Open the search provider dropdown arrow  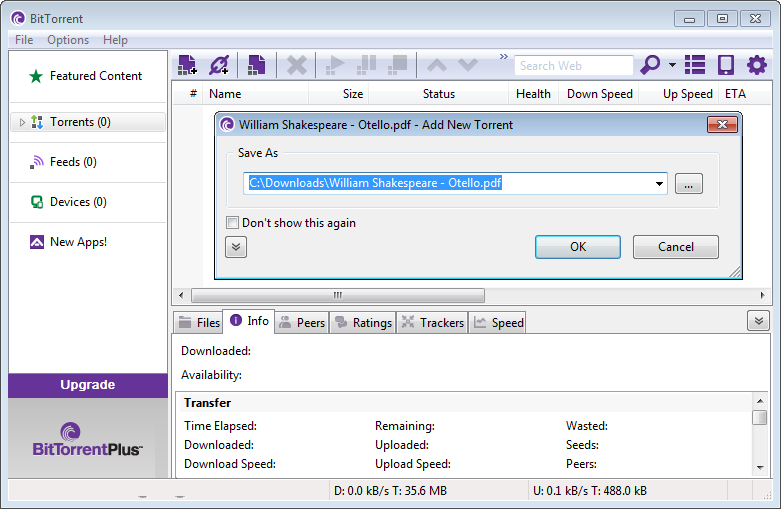pyautogui.click(x=672, y=65)
